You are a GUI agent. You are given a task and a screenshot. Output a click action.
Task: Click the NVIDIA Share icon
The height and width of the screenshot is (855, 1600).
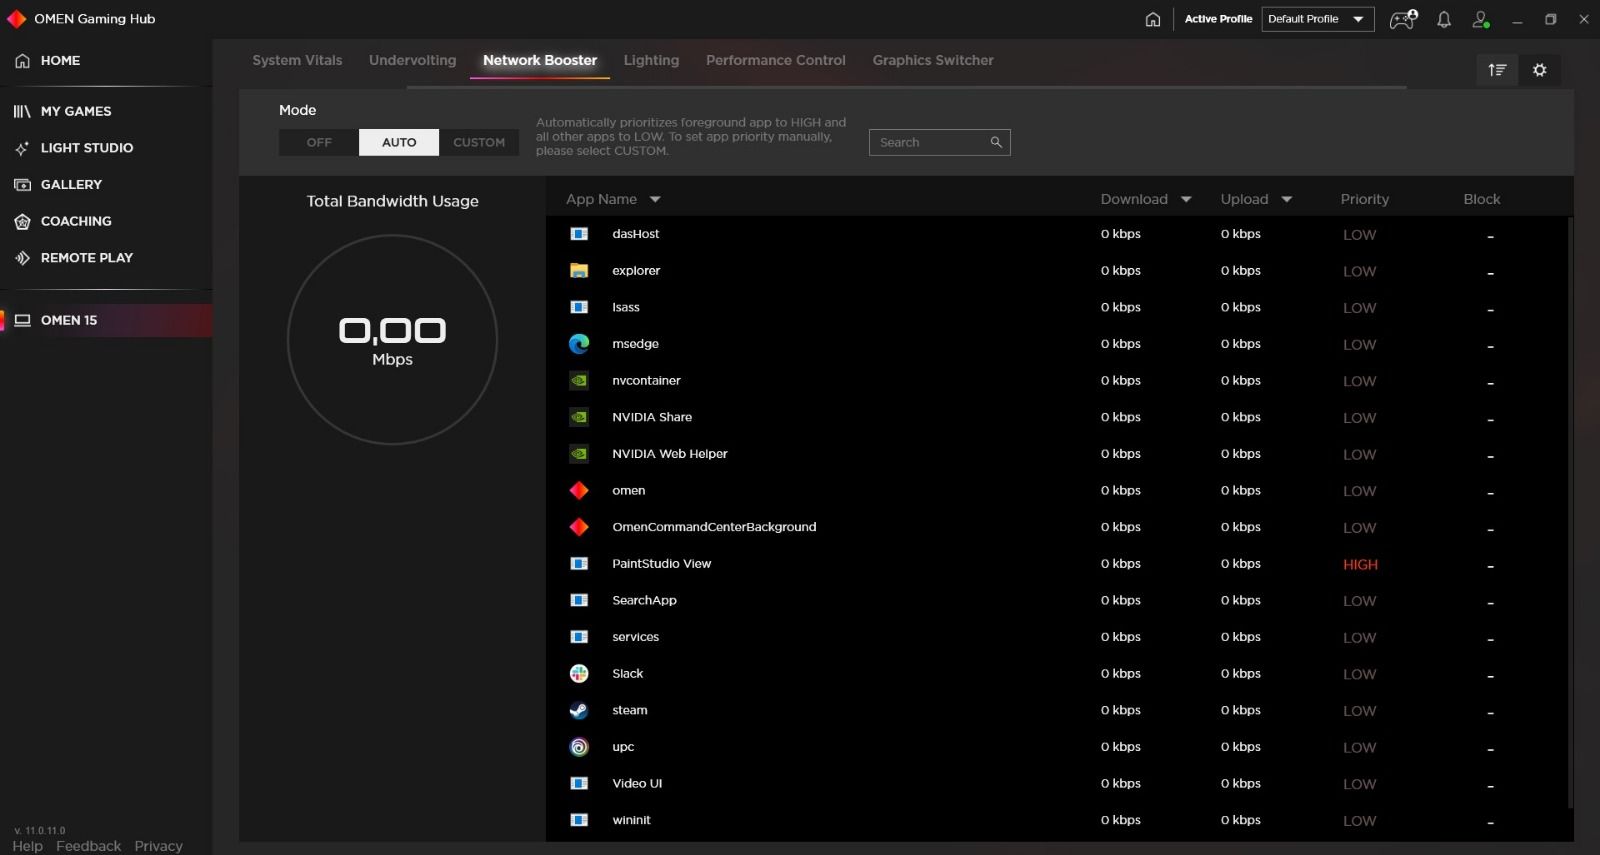click(579, 417)
